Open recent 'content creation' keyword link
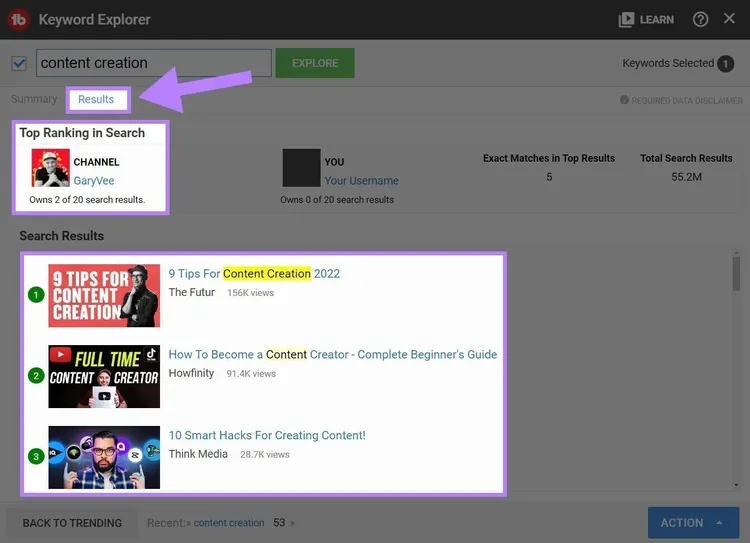The width and height of the screenshot is (750, 543). pos(229,523)
